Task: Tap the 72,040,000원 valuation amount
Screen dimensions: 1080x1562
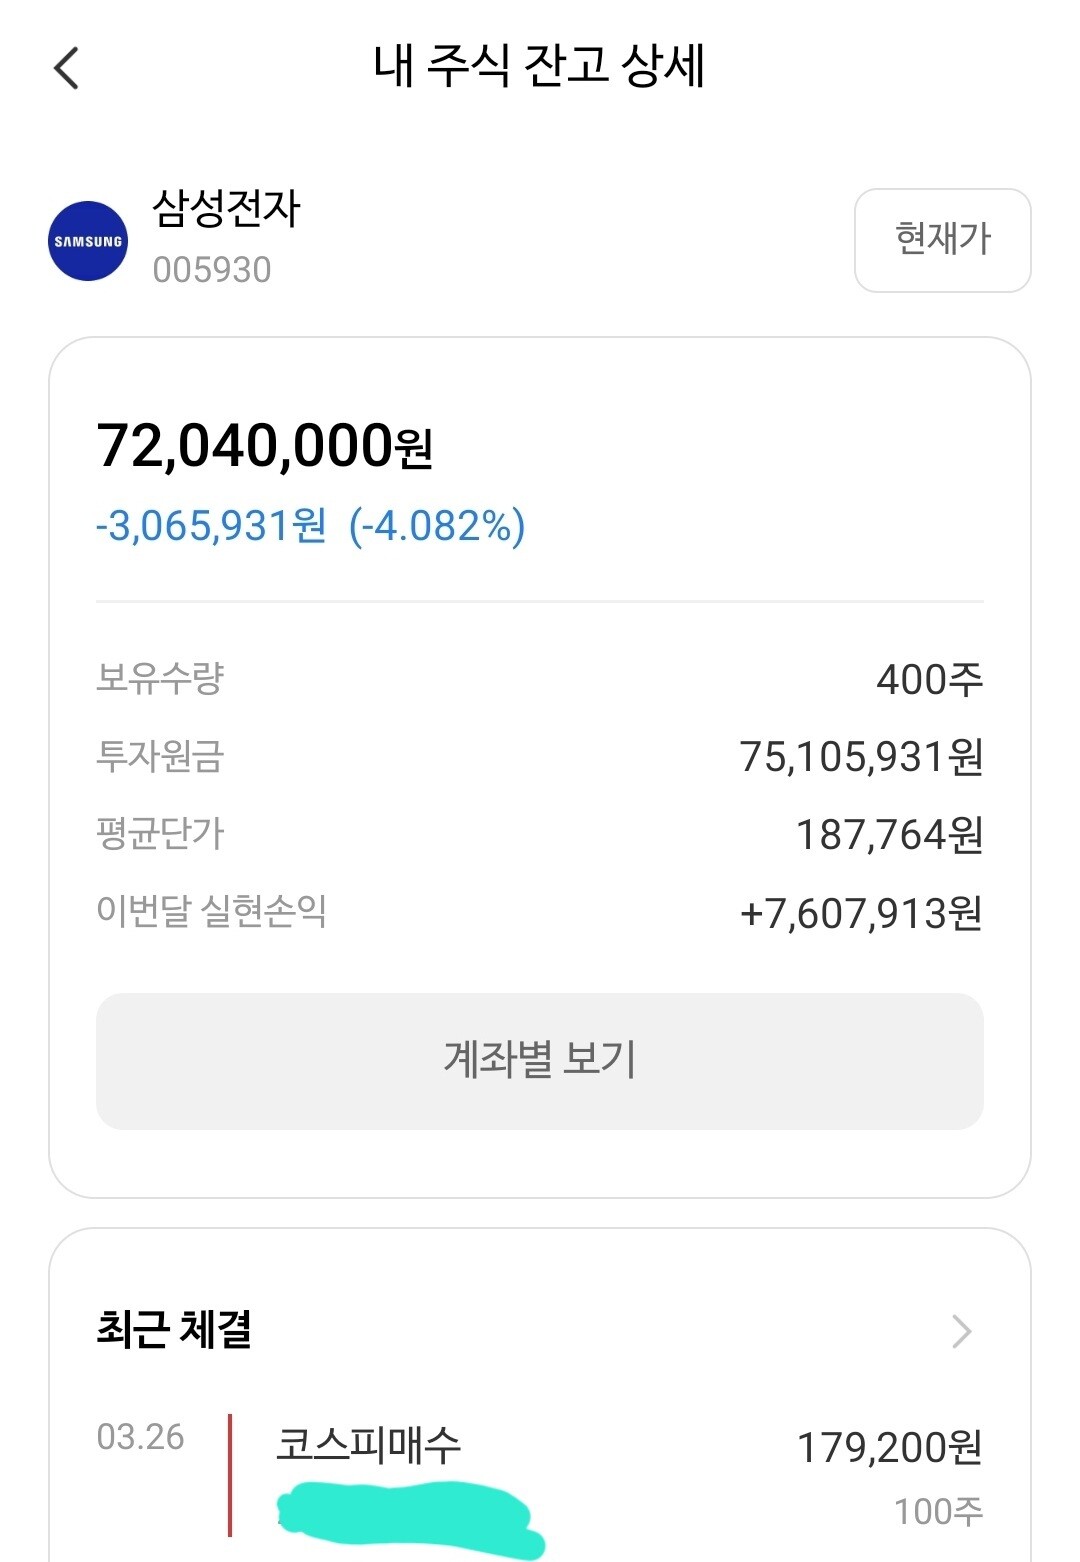Action: 264,446
